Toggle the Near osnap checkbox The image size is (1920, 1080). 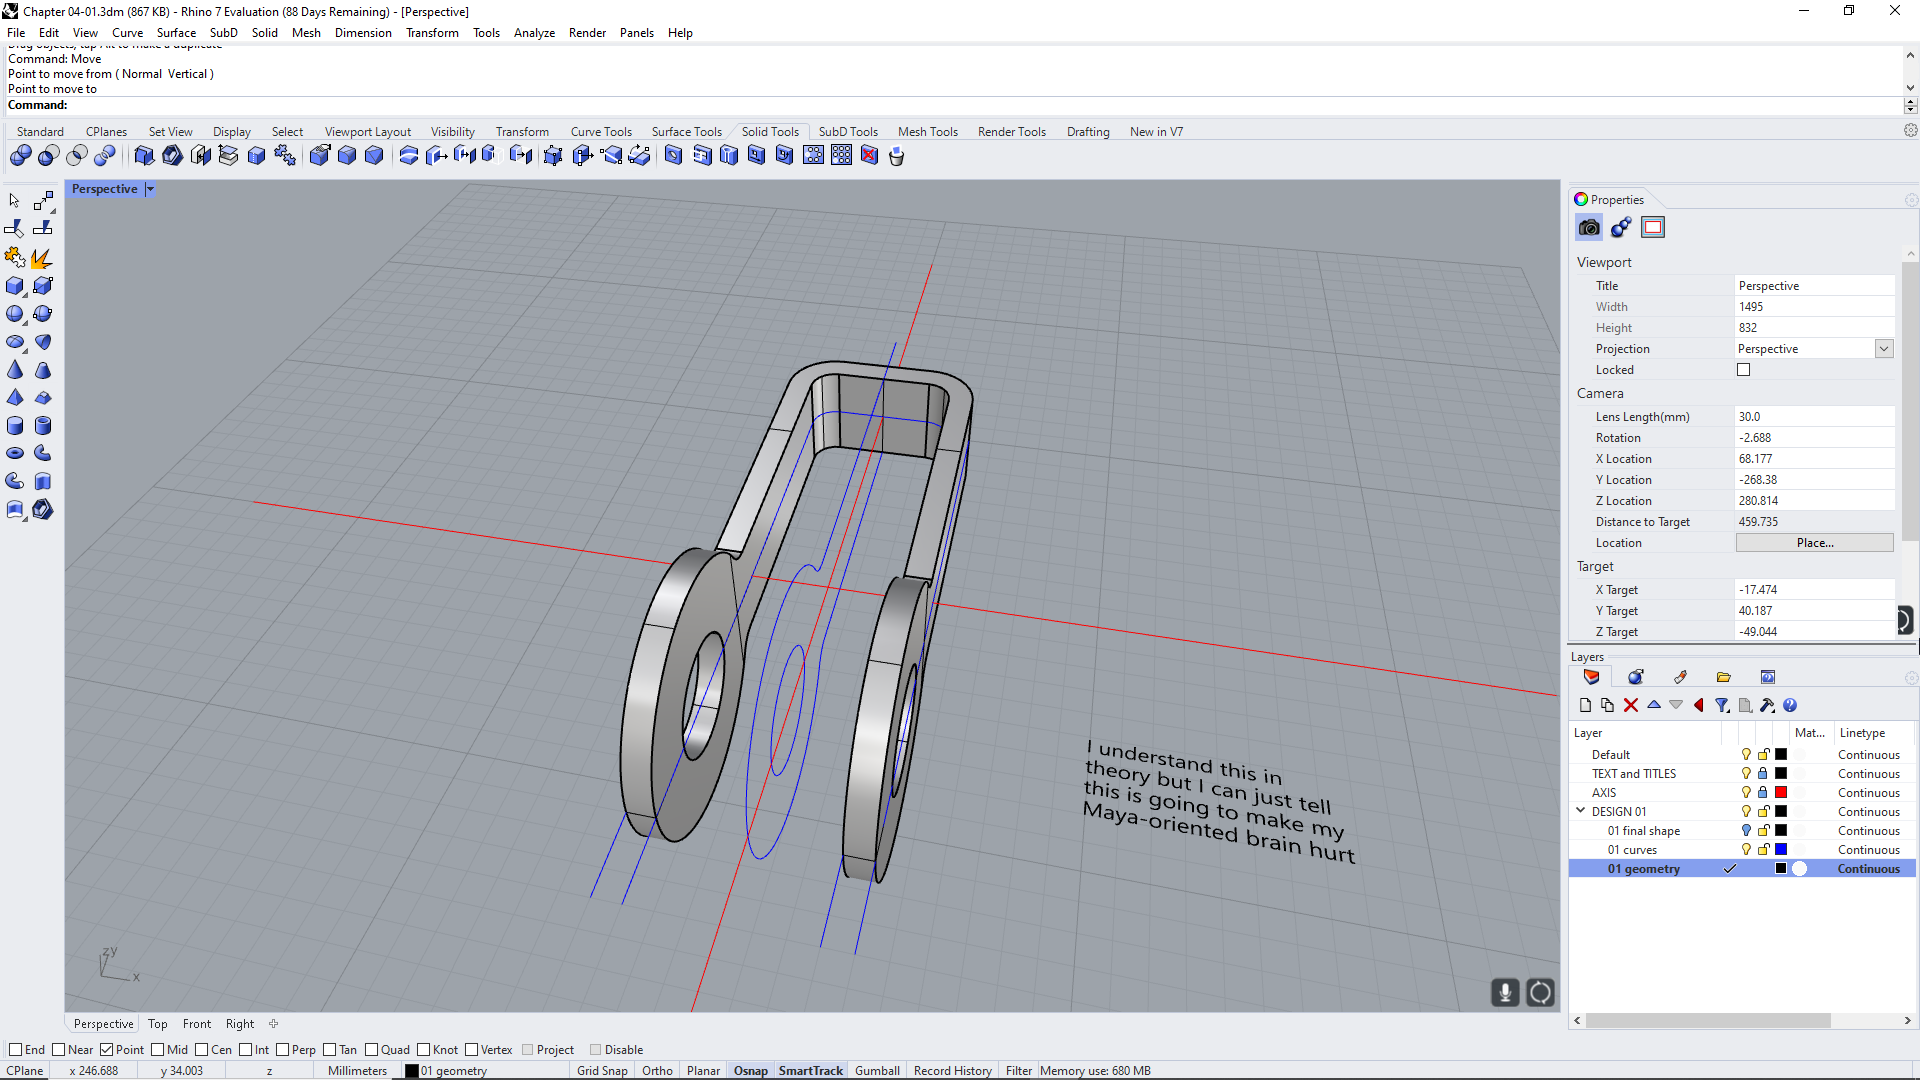tap(58, 1050)
